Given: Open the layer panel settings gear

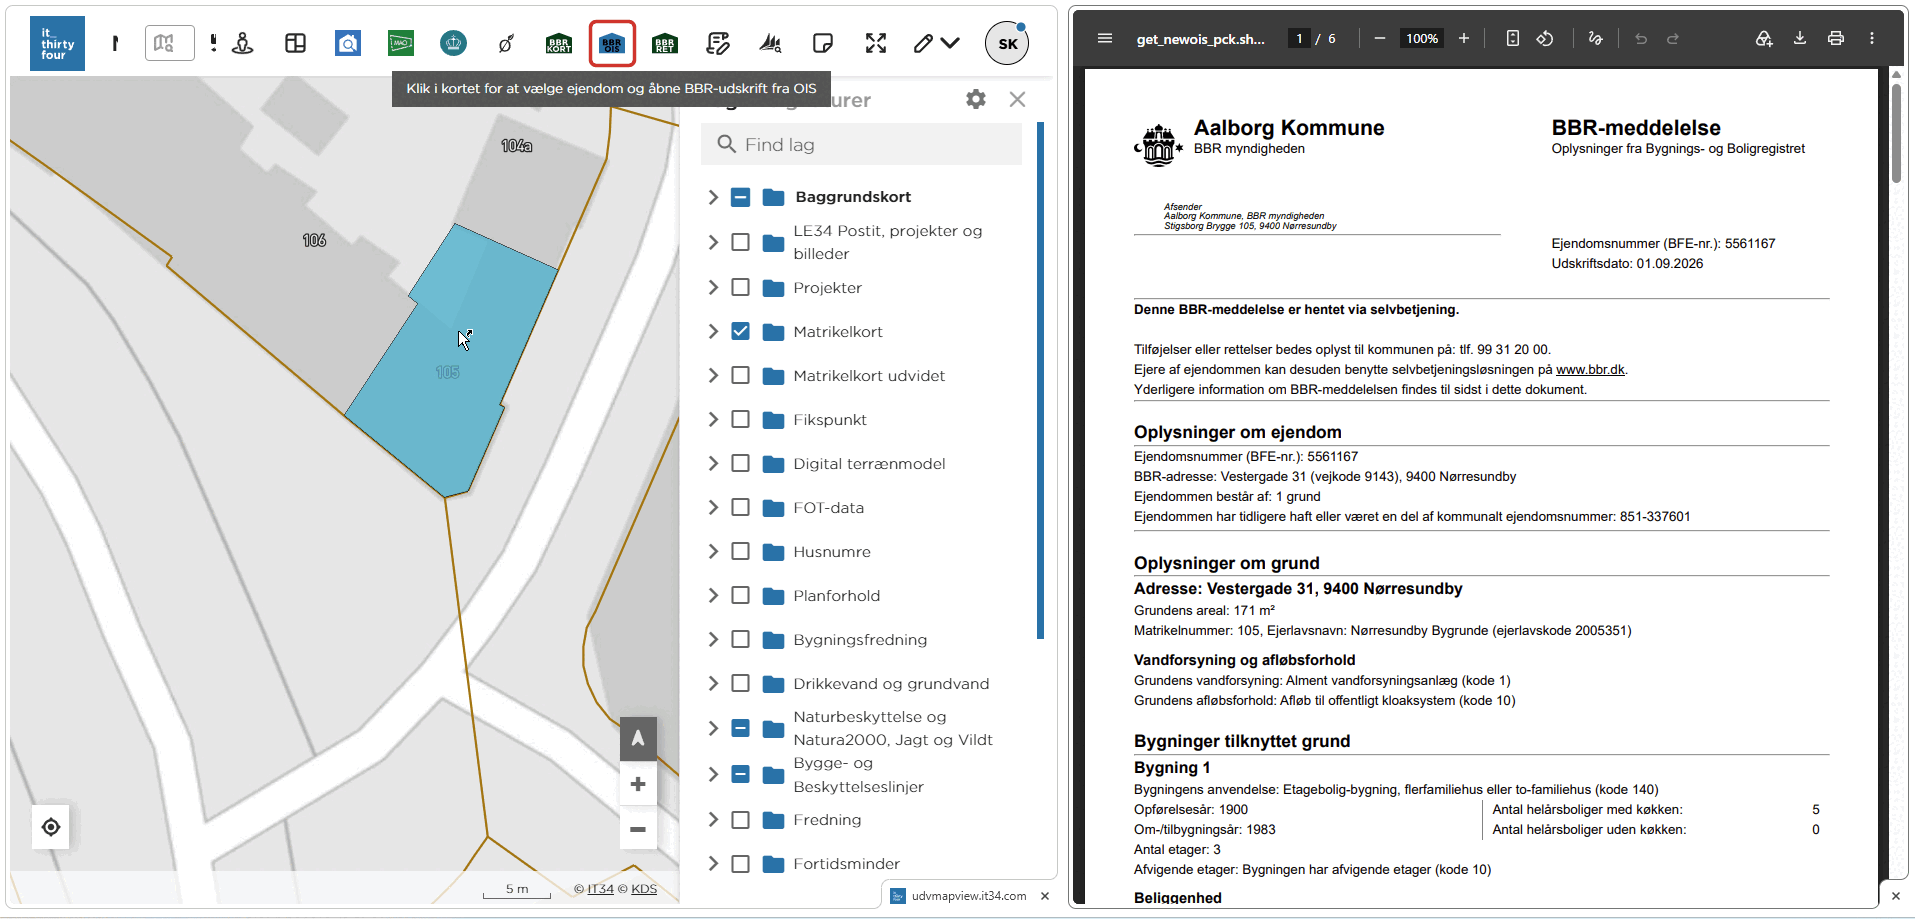Looking at the screenshot, I should (976, 99).
